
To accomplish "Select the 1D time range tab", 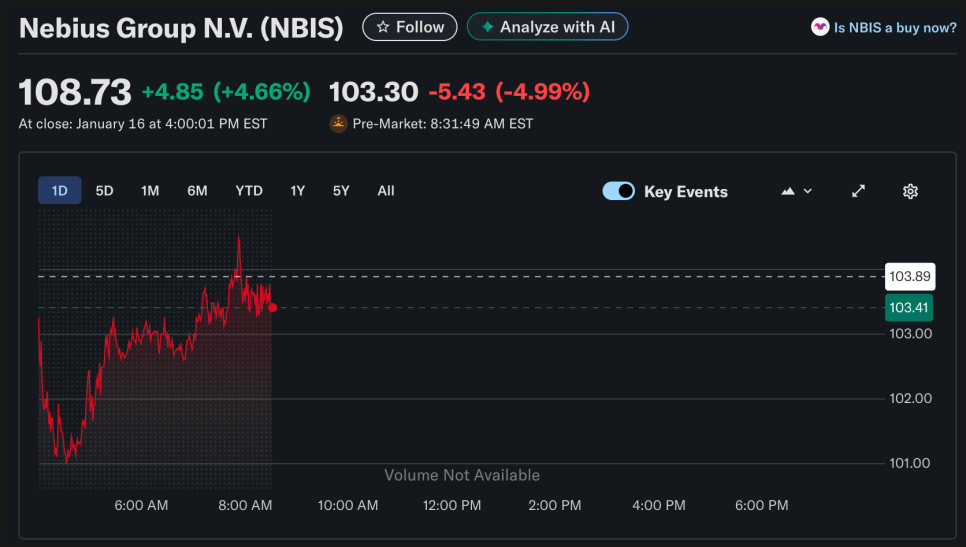I will point(60,190).
